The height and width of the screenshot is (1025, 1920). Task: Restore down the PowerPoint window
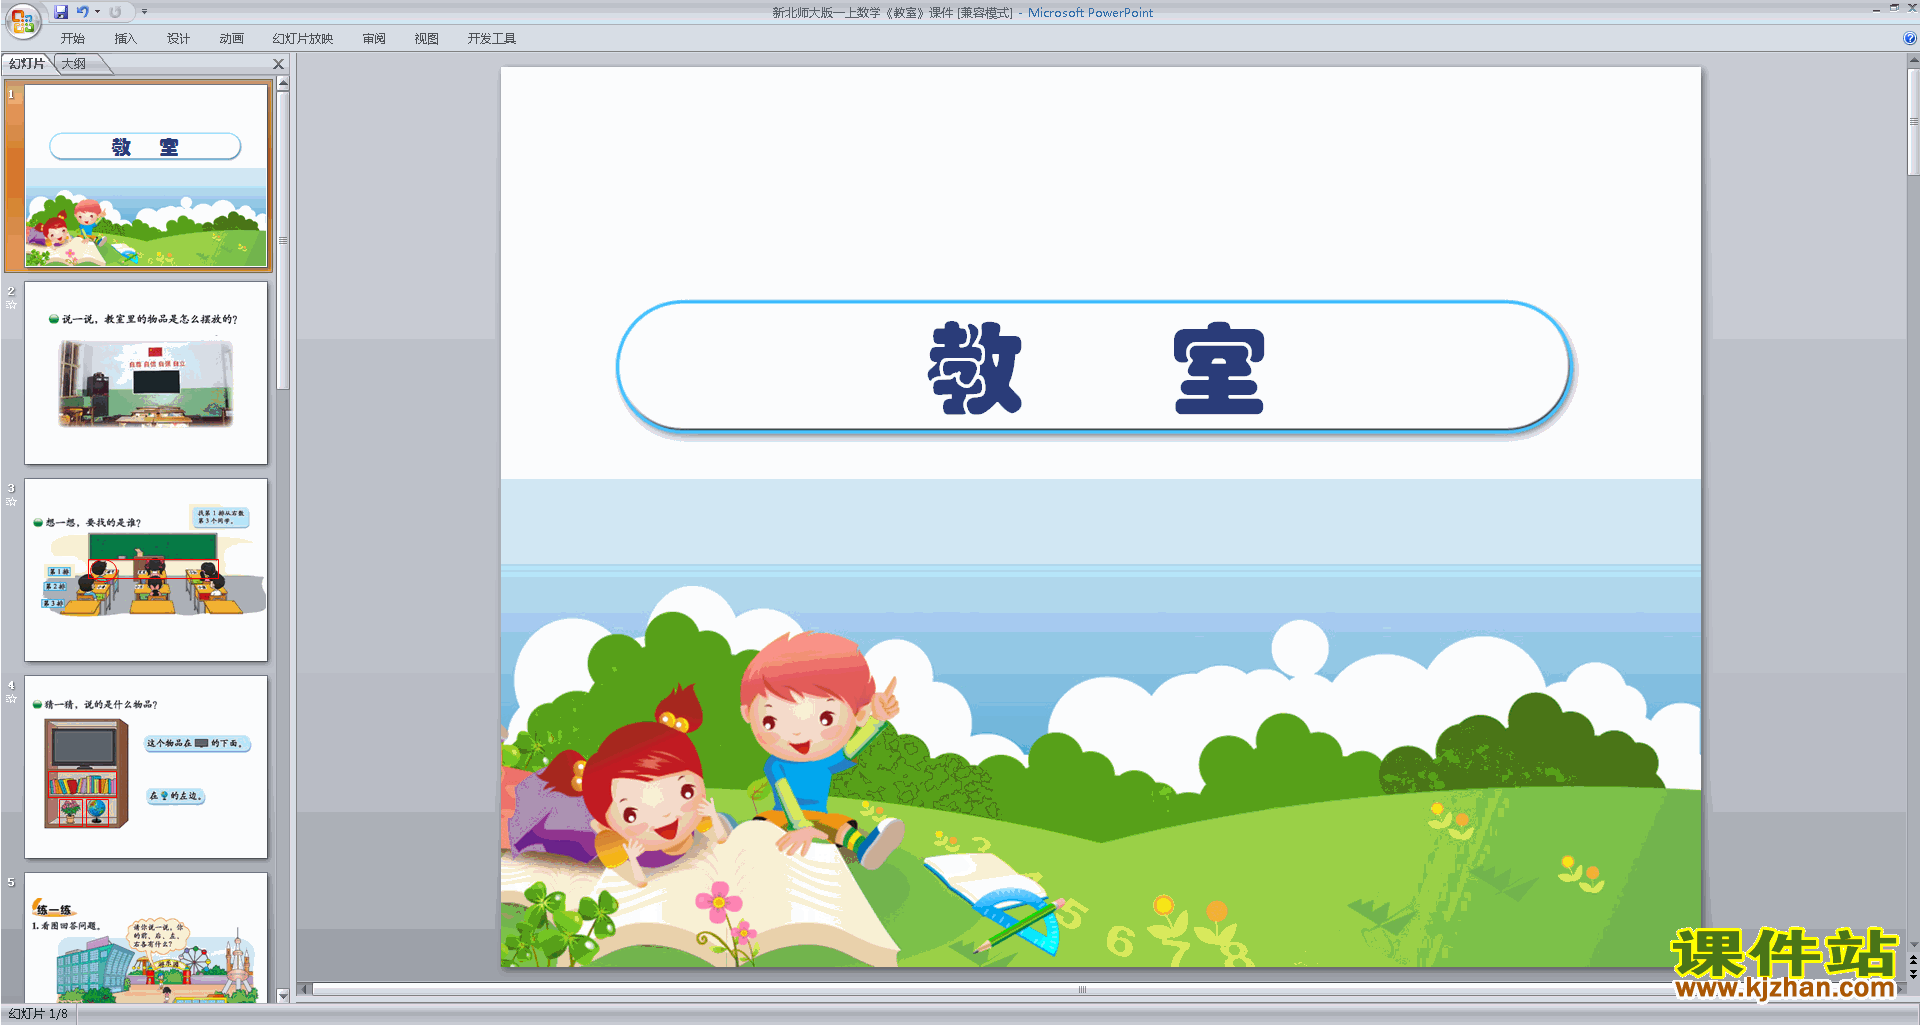pyautogui.click(x=1894, y=8)
